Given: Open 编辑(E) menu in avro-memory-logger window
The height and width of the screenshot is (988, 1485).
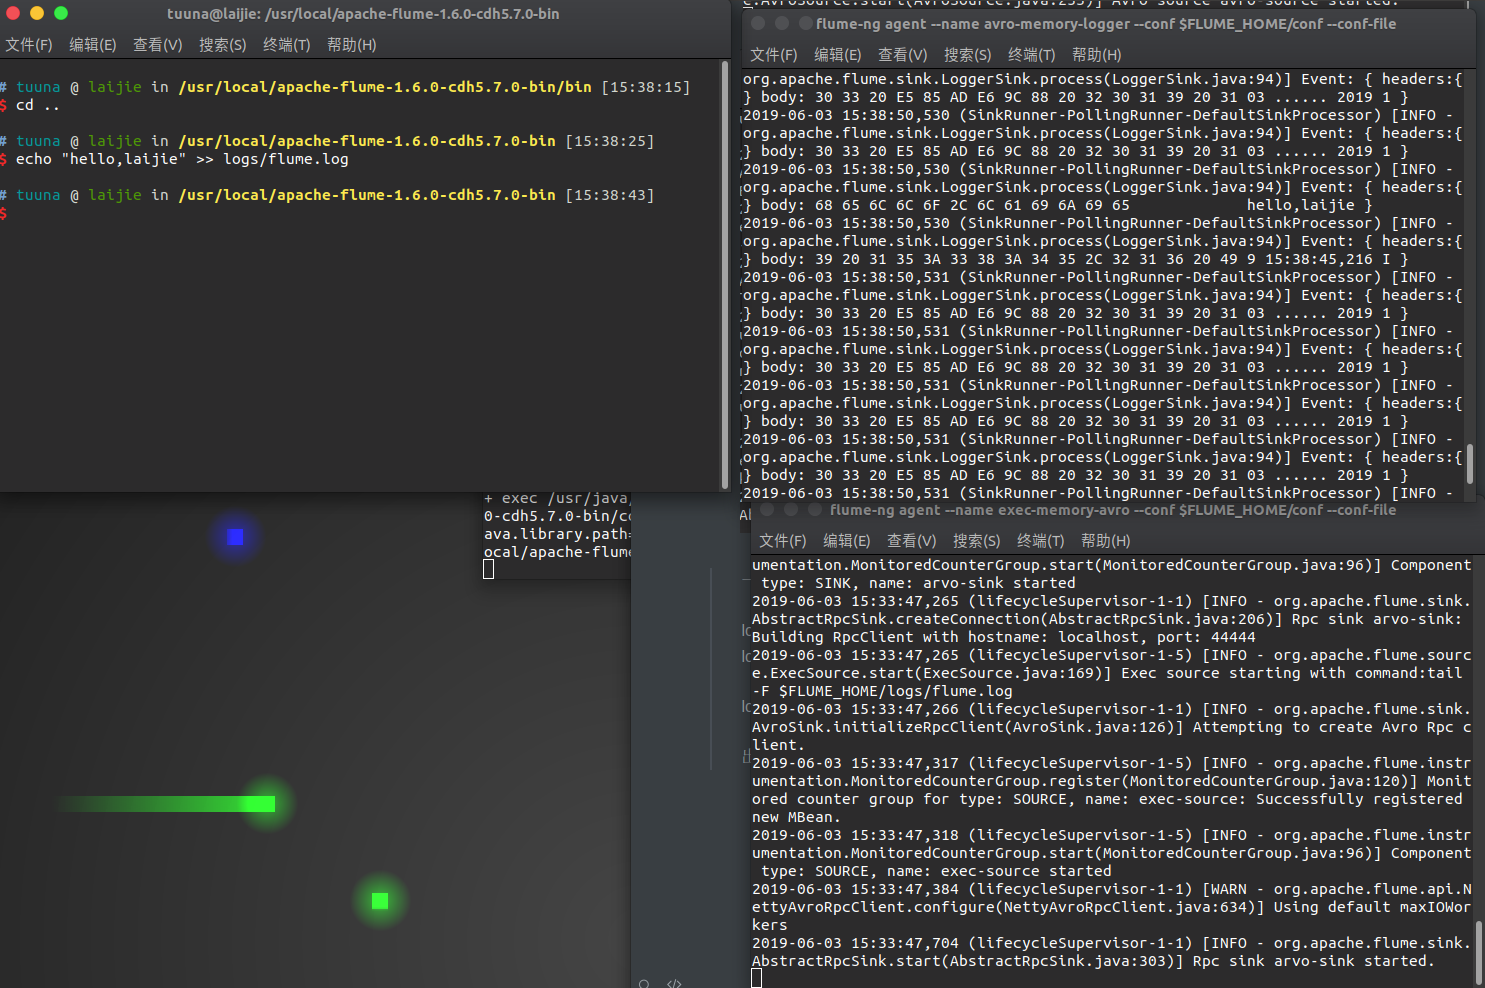Looking at the screenshot, I should click(838, 55).
